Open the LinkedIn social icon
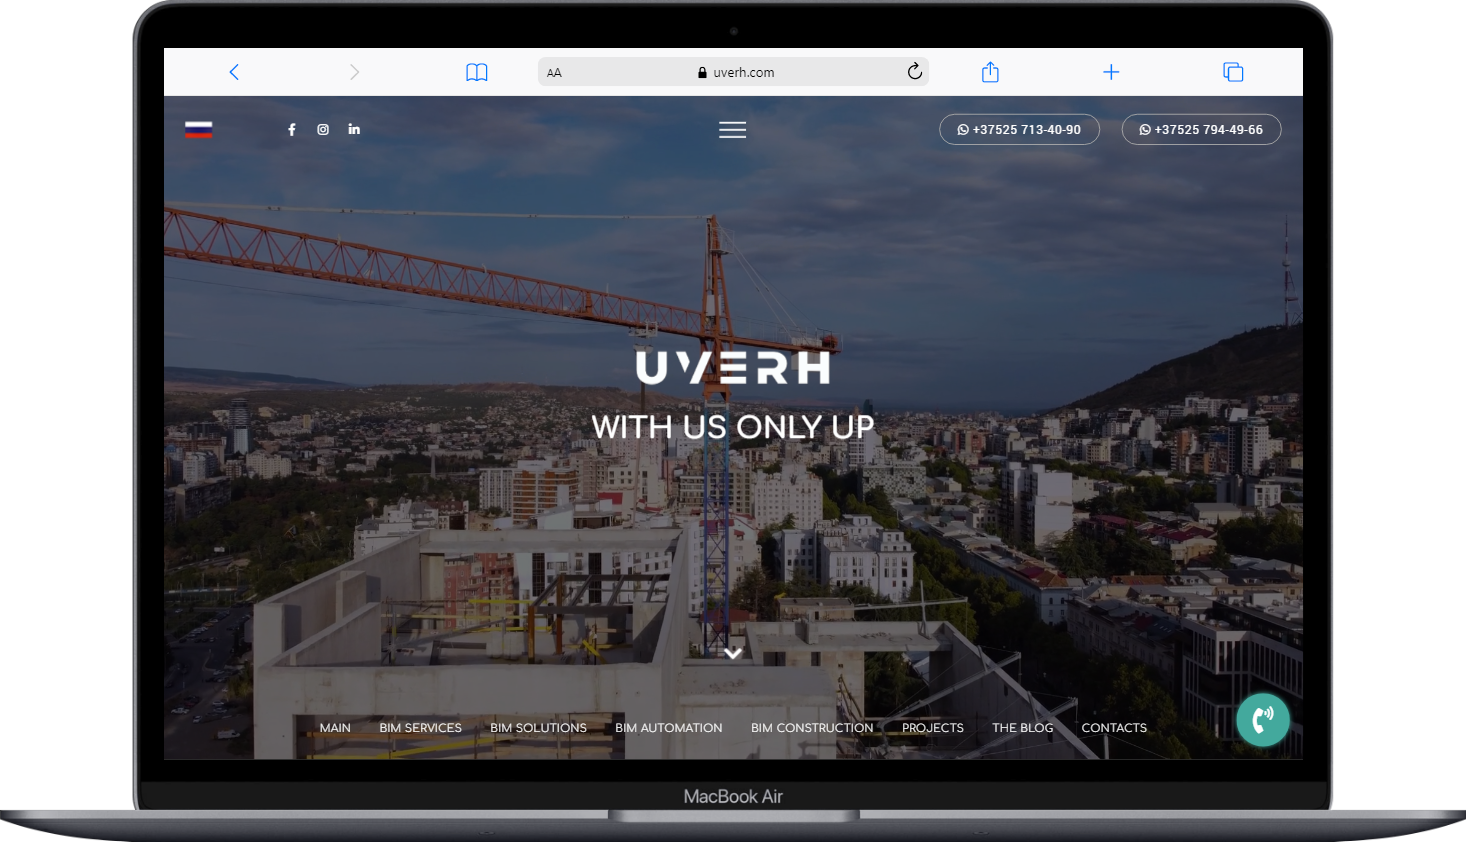Screen dimensions: 1466x842 pos(354,129)
